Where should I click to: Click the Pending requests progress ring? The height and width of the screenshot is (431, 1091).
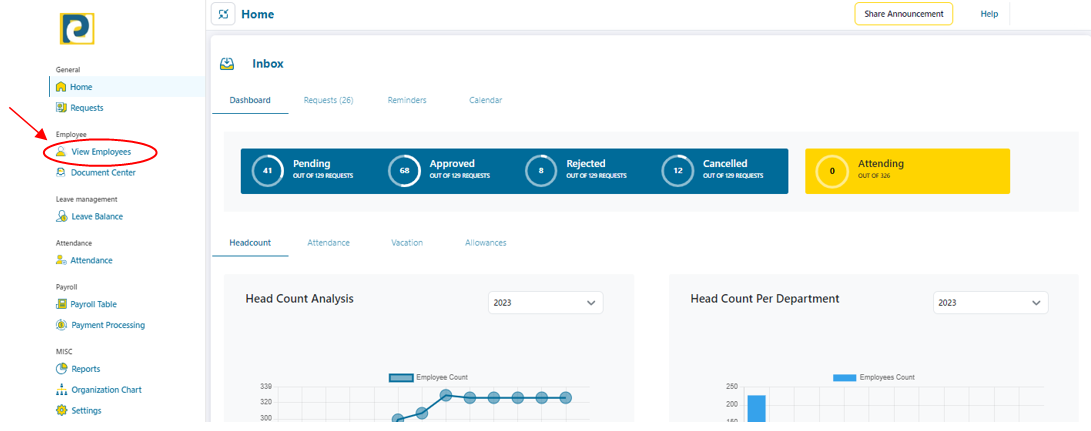[x=267, y=171]
